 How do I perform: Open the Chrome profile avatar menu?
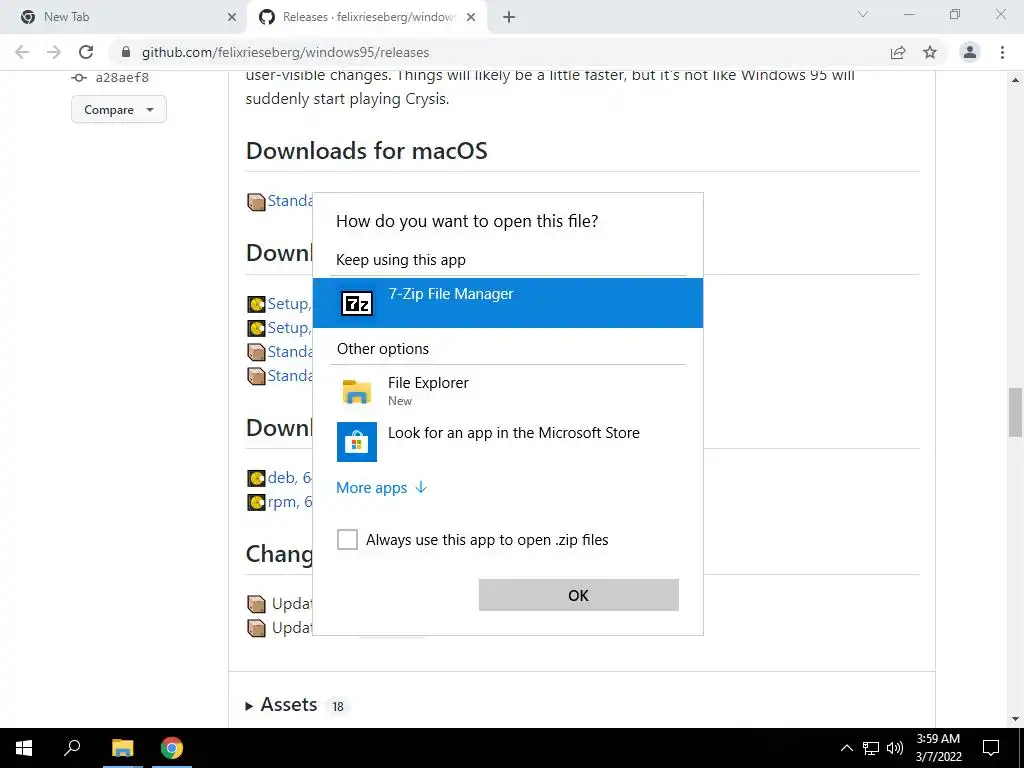click(x=970, y=52)
